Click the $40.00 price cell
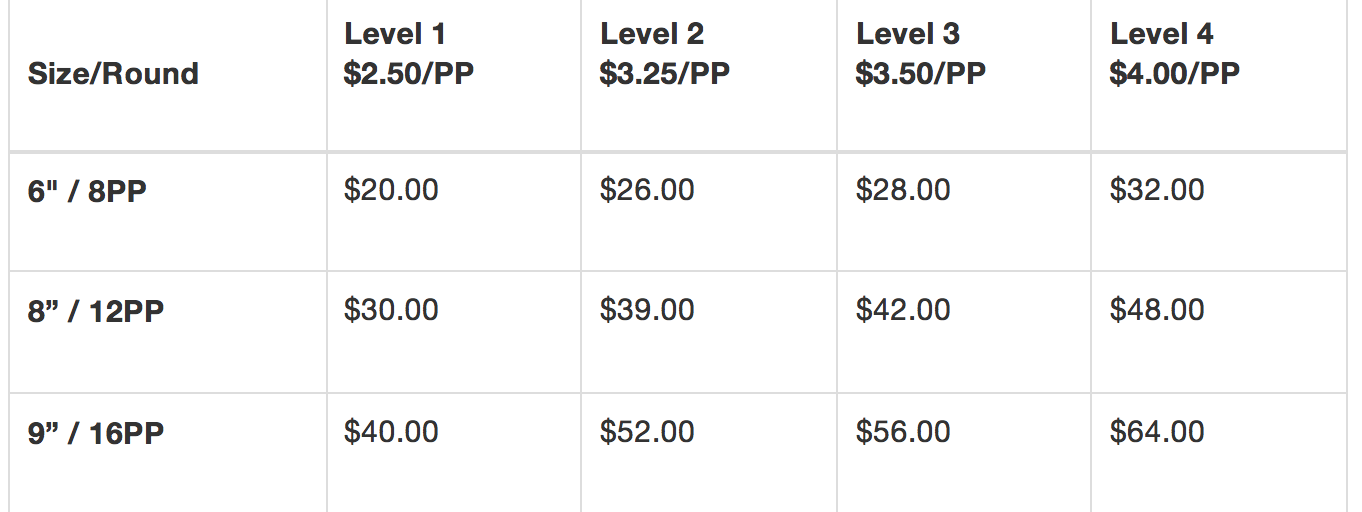The height and width of the screenshot is (512, 1362). click(x=391, y=432)
